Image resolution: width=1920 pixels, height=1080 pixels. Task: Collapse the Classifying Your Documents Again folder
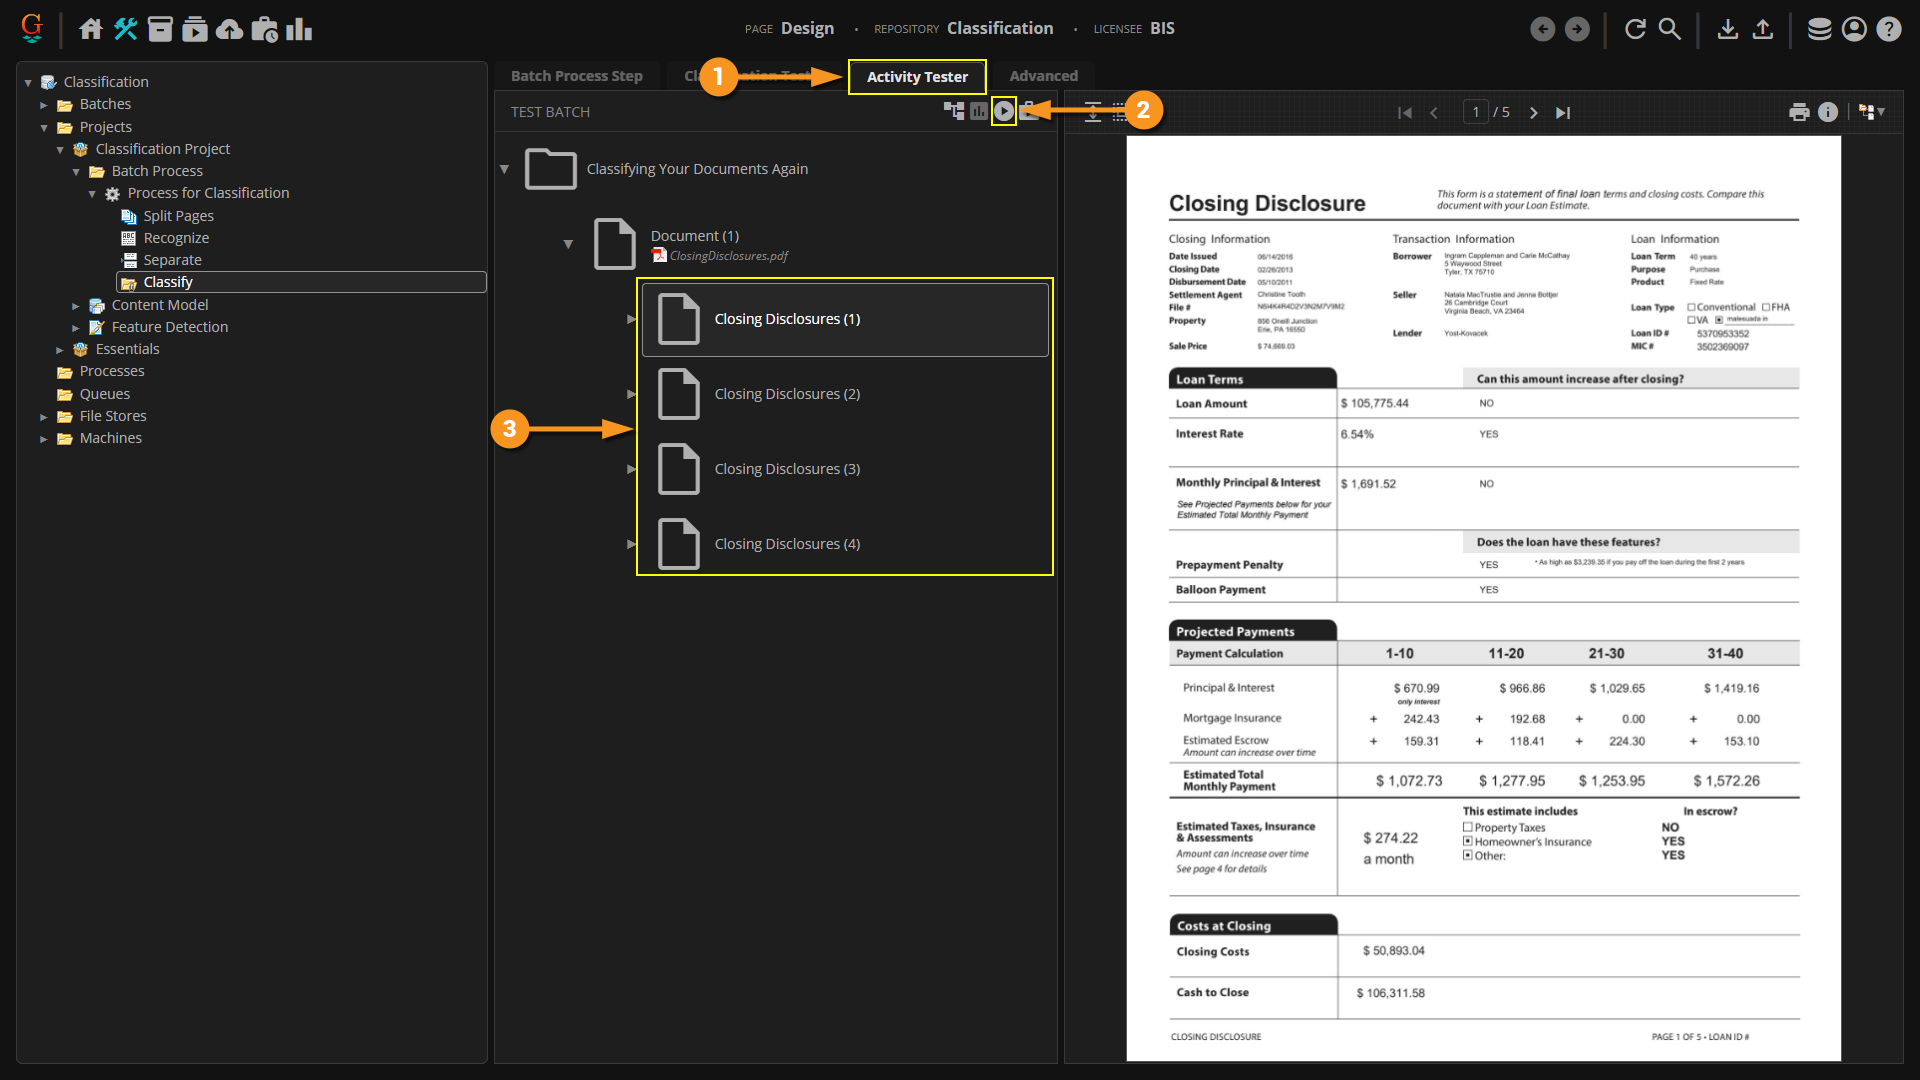click(505, 169)
